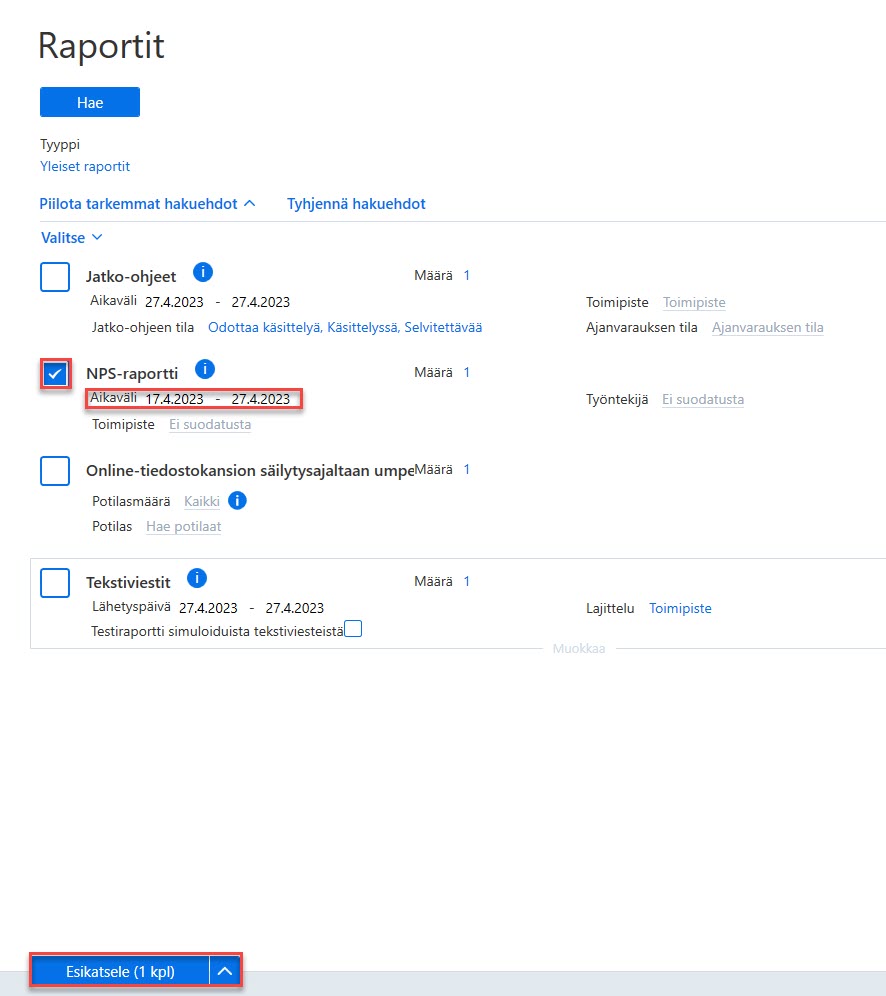
Task: Click Tyhjennä hakuehdot link
Action: 356,204
